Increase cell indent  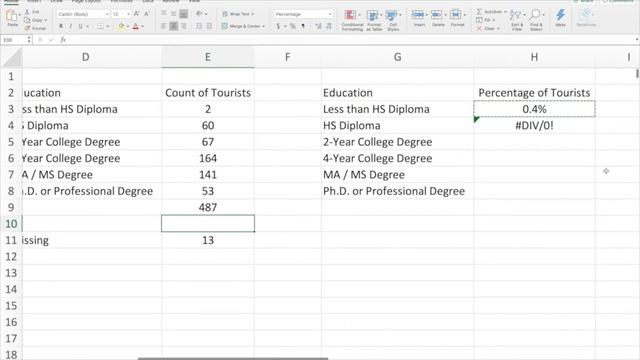tap(209, 26)
